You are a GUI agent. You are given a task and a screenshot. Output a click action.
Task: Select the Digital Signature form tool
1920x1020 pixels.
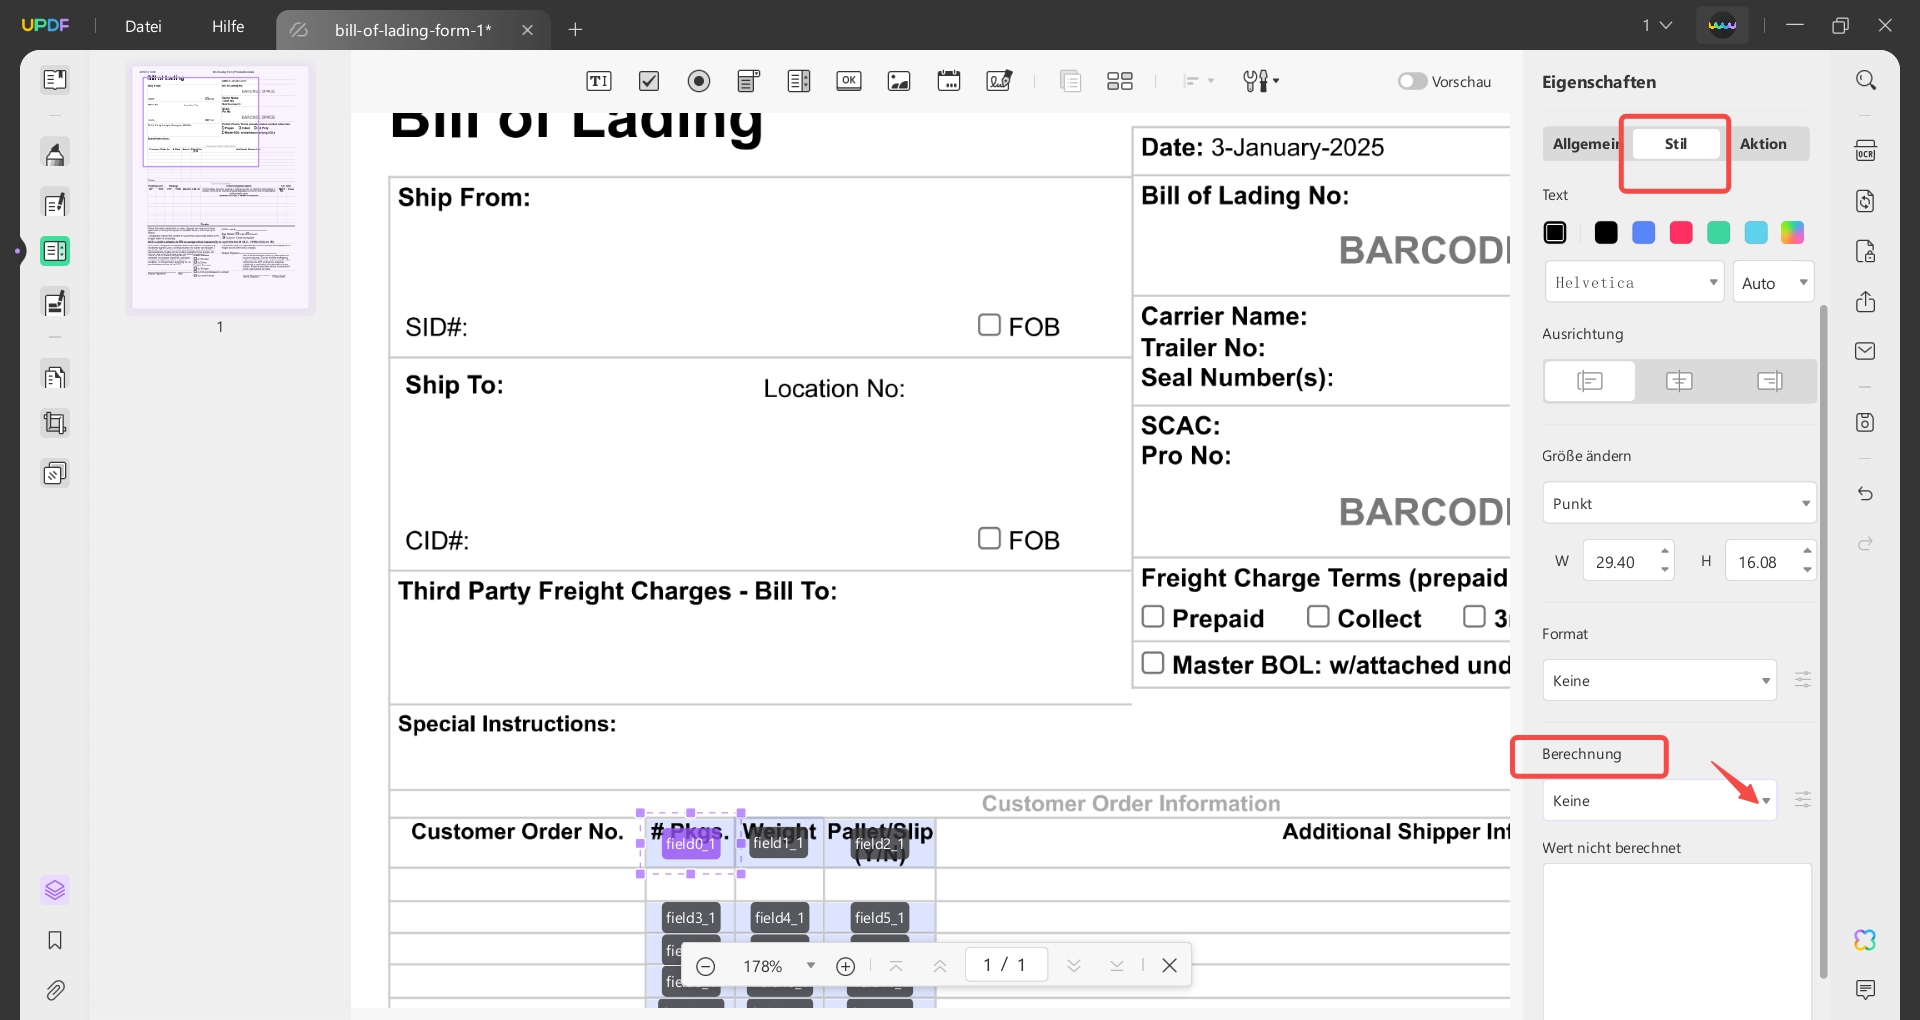pyautogui.click(x=999, y=81)
